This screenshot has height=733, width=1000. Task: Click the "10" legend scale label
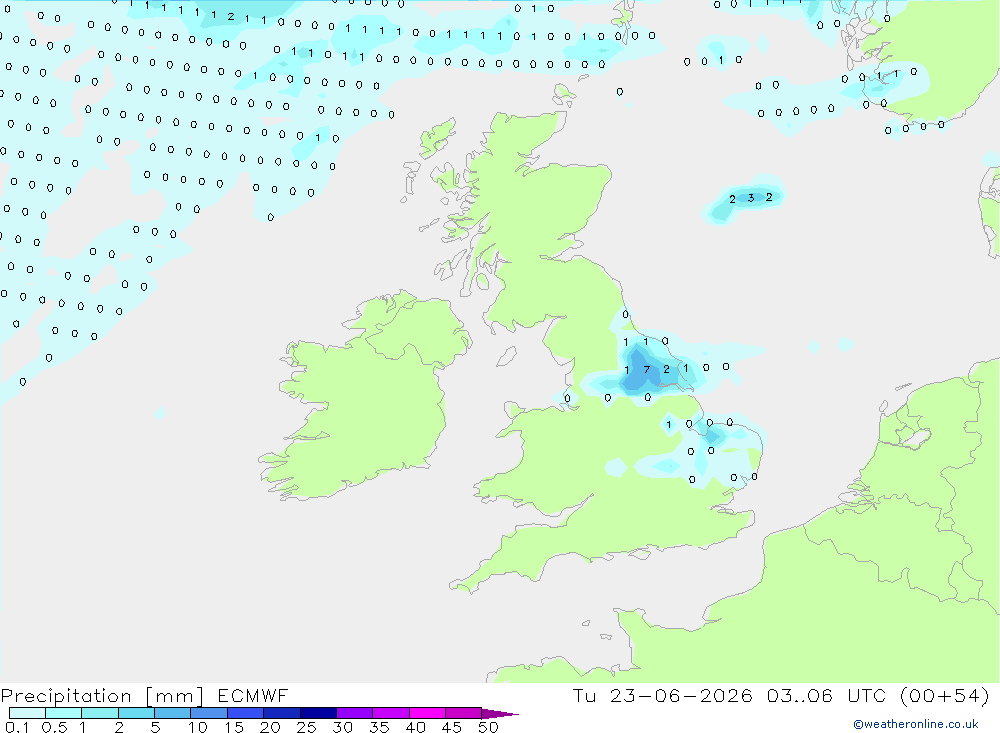[198, 727]
